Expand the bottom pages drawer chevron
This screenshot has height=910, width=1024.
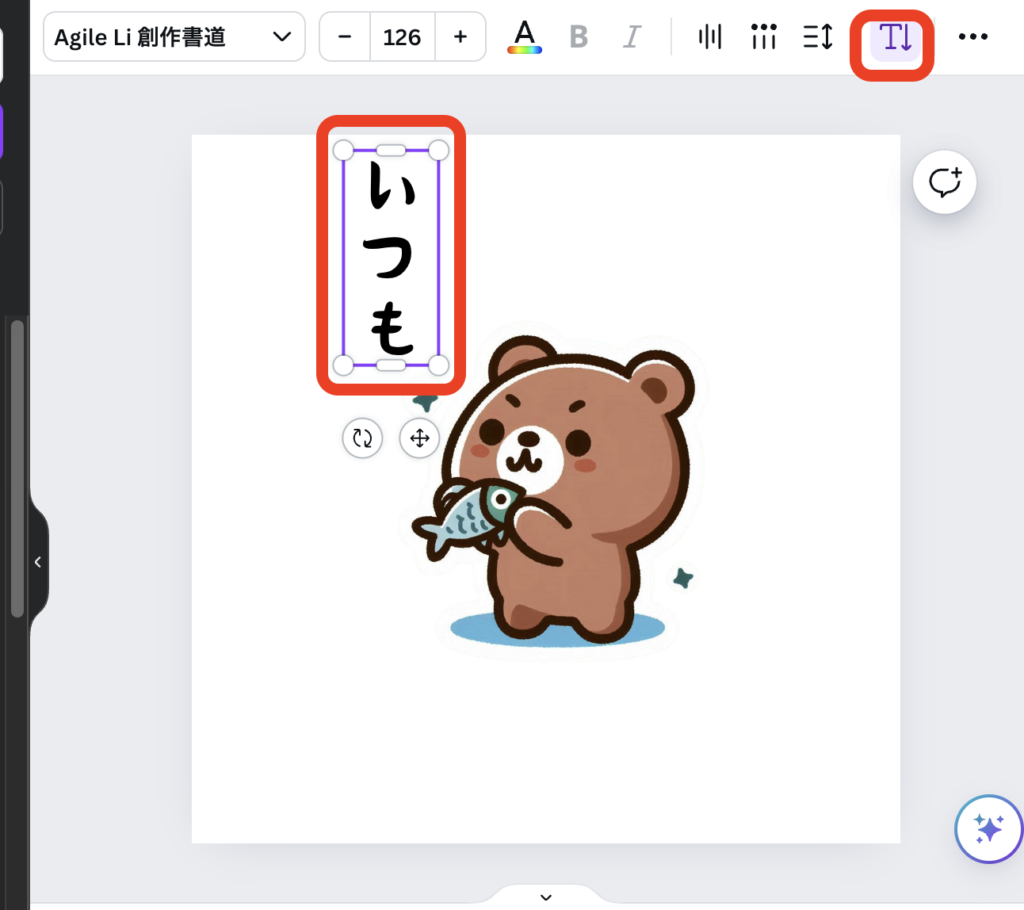pos(546,896)
